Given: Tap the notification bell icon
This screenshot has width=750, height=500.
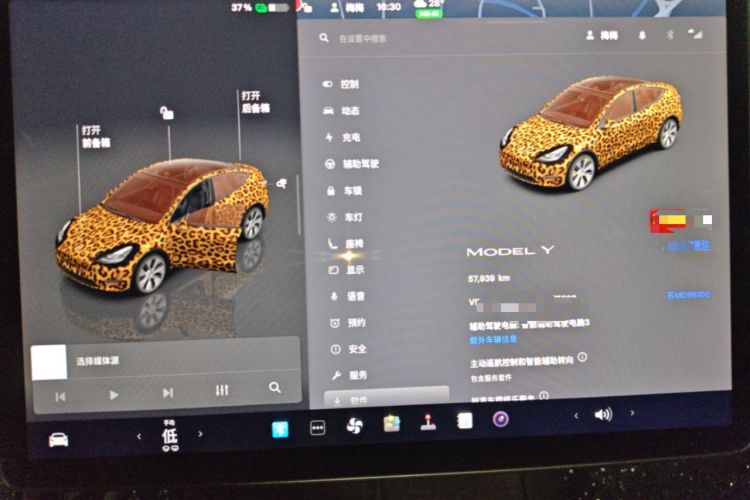Looking at the screenshot, I should pos(642,35).
